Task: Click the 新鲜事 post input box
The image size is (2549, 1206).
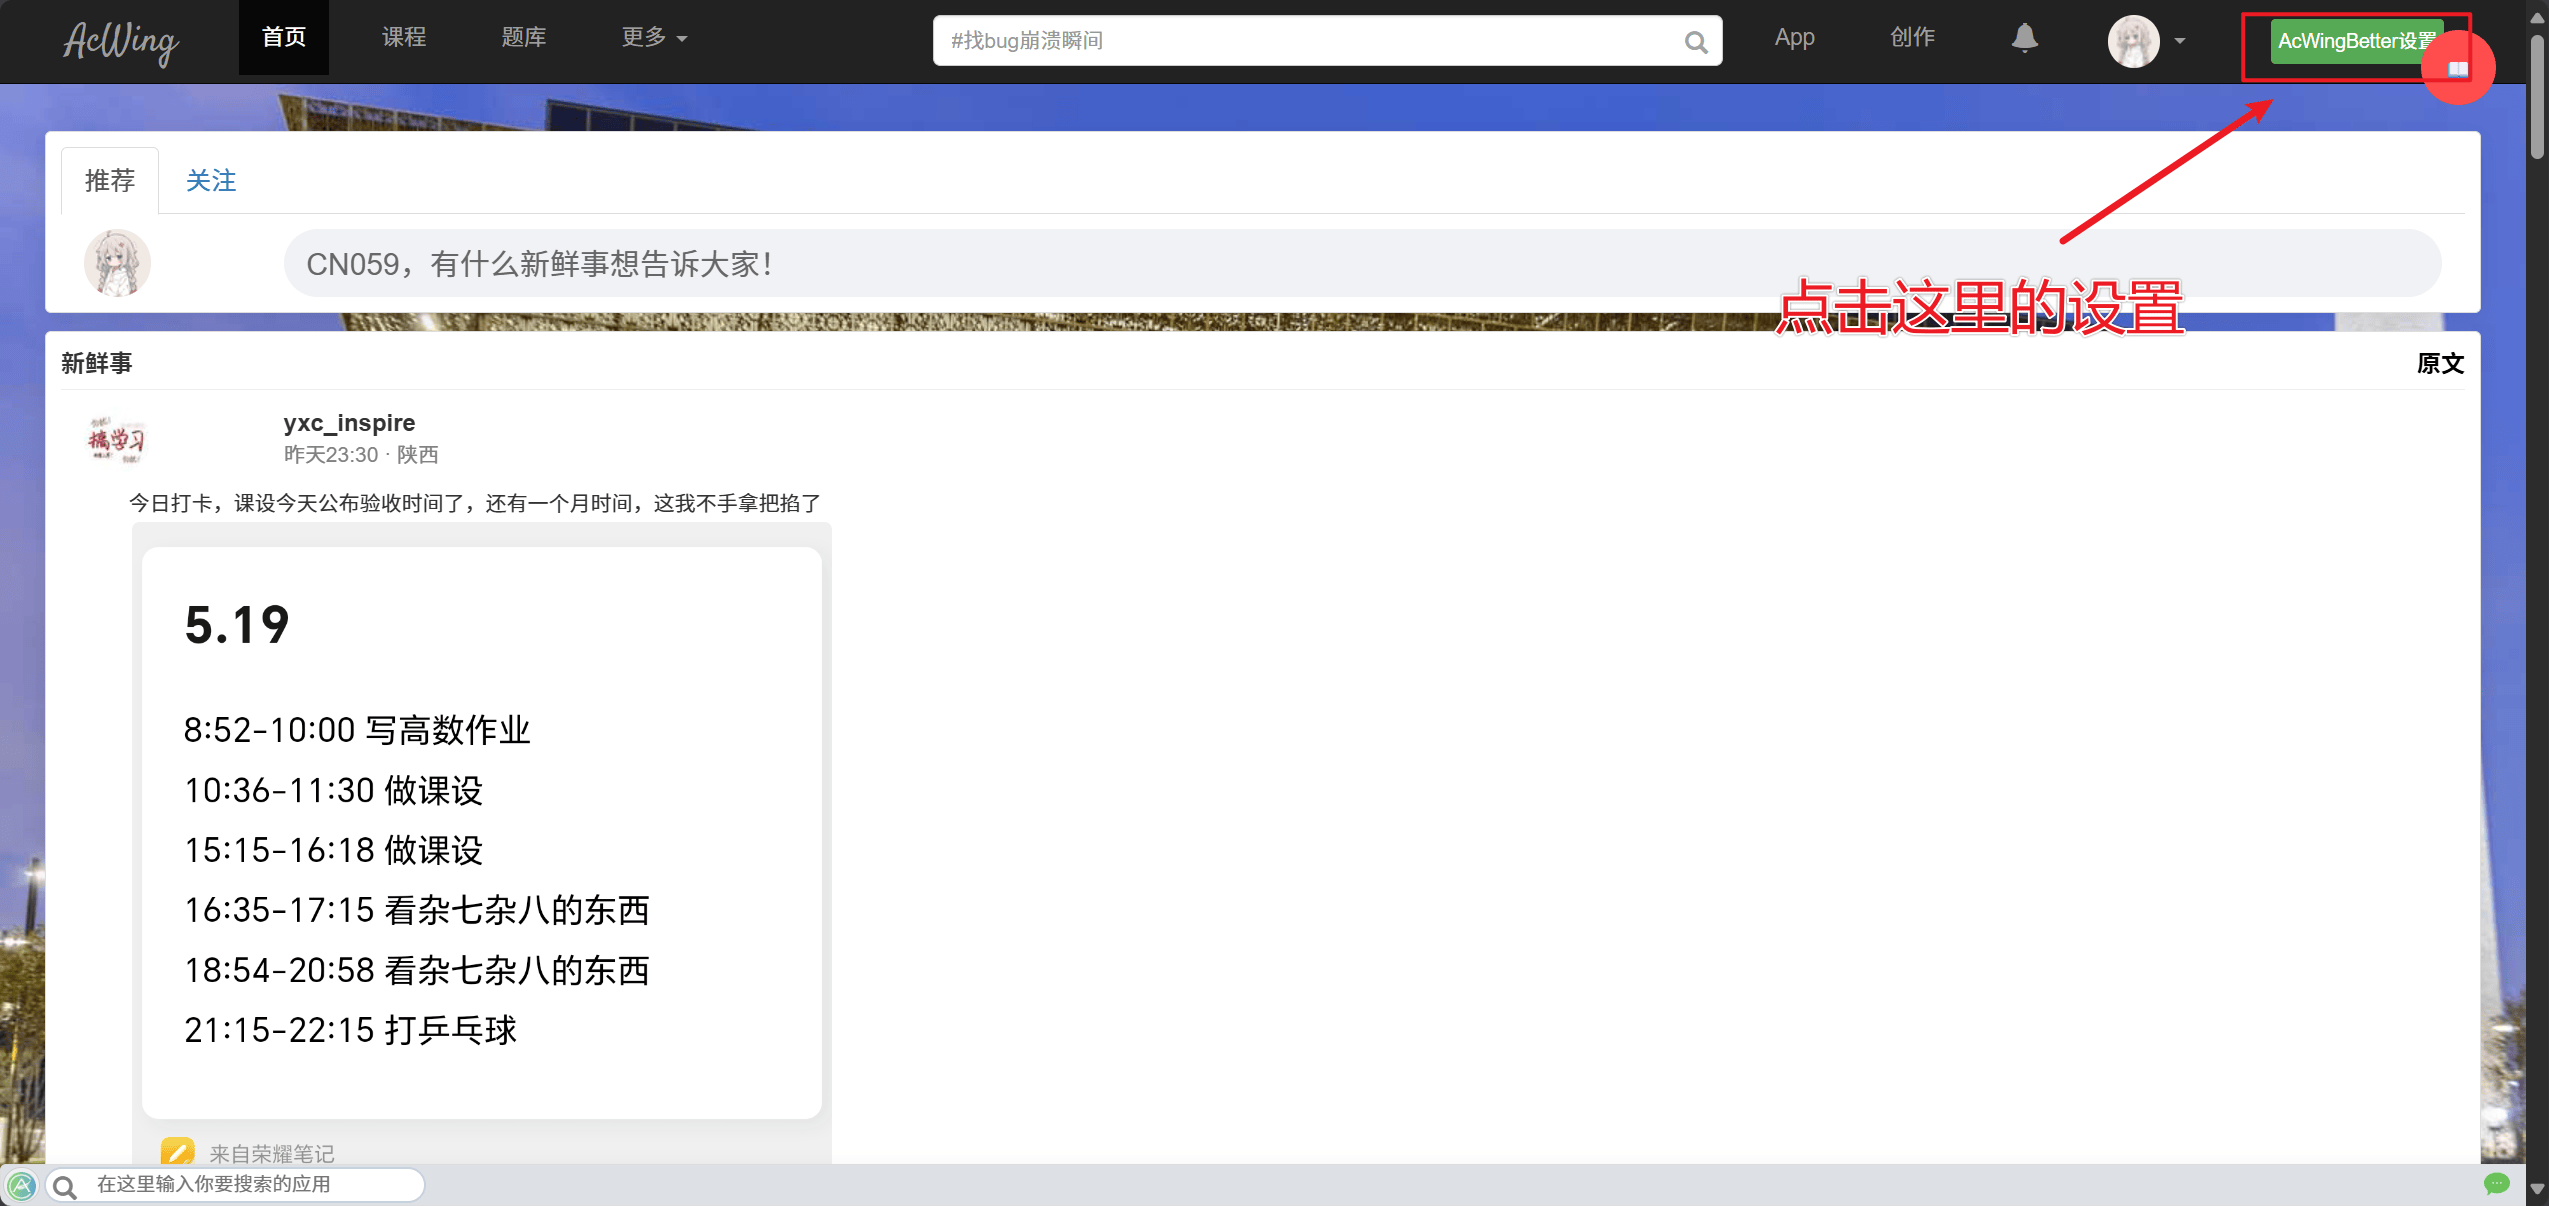Action: pos(1361,264)
